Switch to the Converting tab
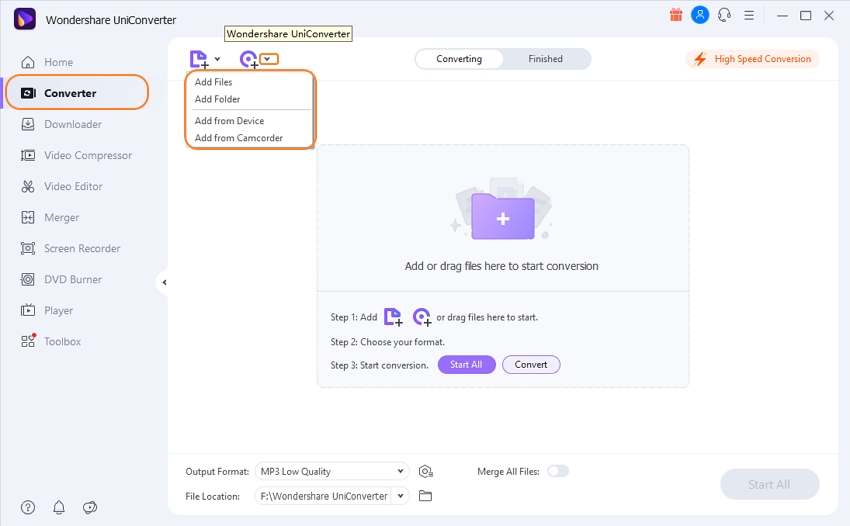Screen dimensions: 850x526 click(x=459, y=59)
